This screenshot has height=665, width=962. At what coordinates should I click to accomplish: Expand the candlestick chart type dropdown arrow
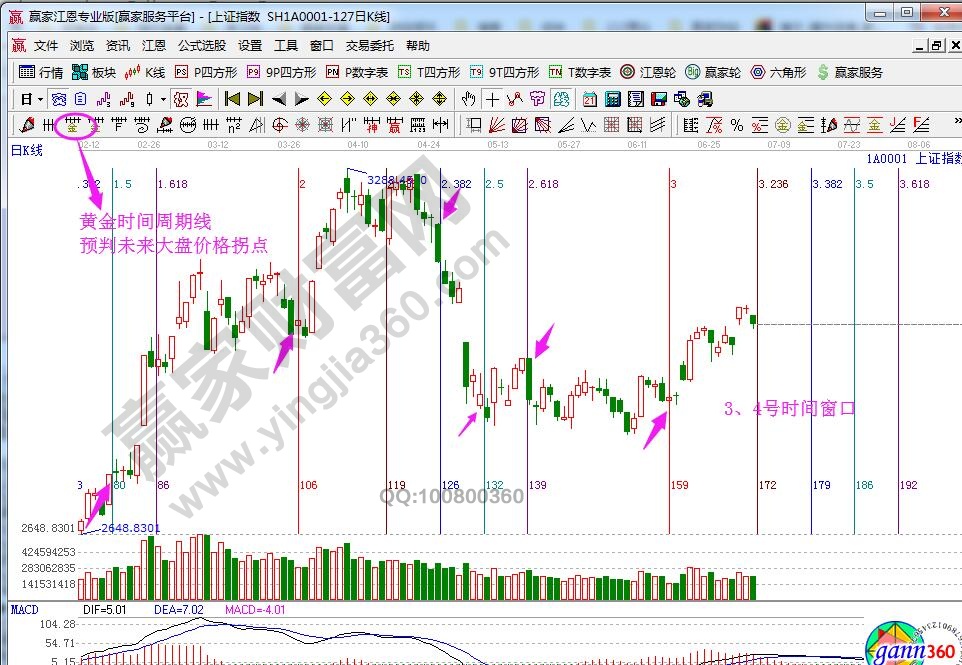[163, 99]
